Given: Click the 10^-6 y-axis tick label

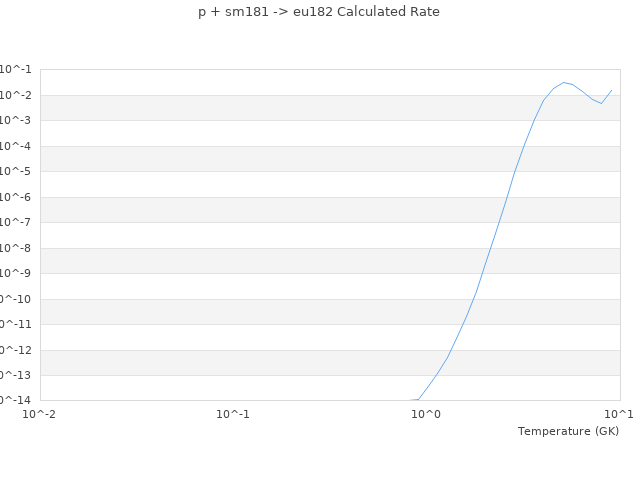Looking at the screenshot, I should pyautogui.click(x=14, y=197).
